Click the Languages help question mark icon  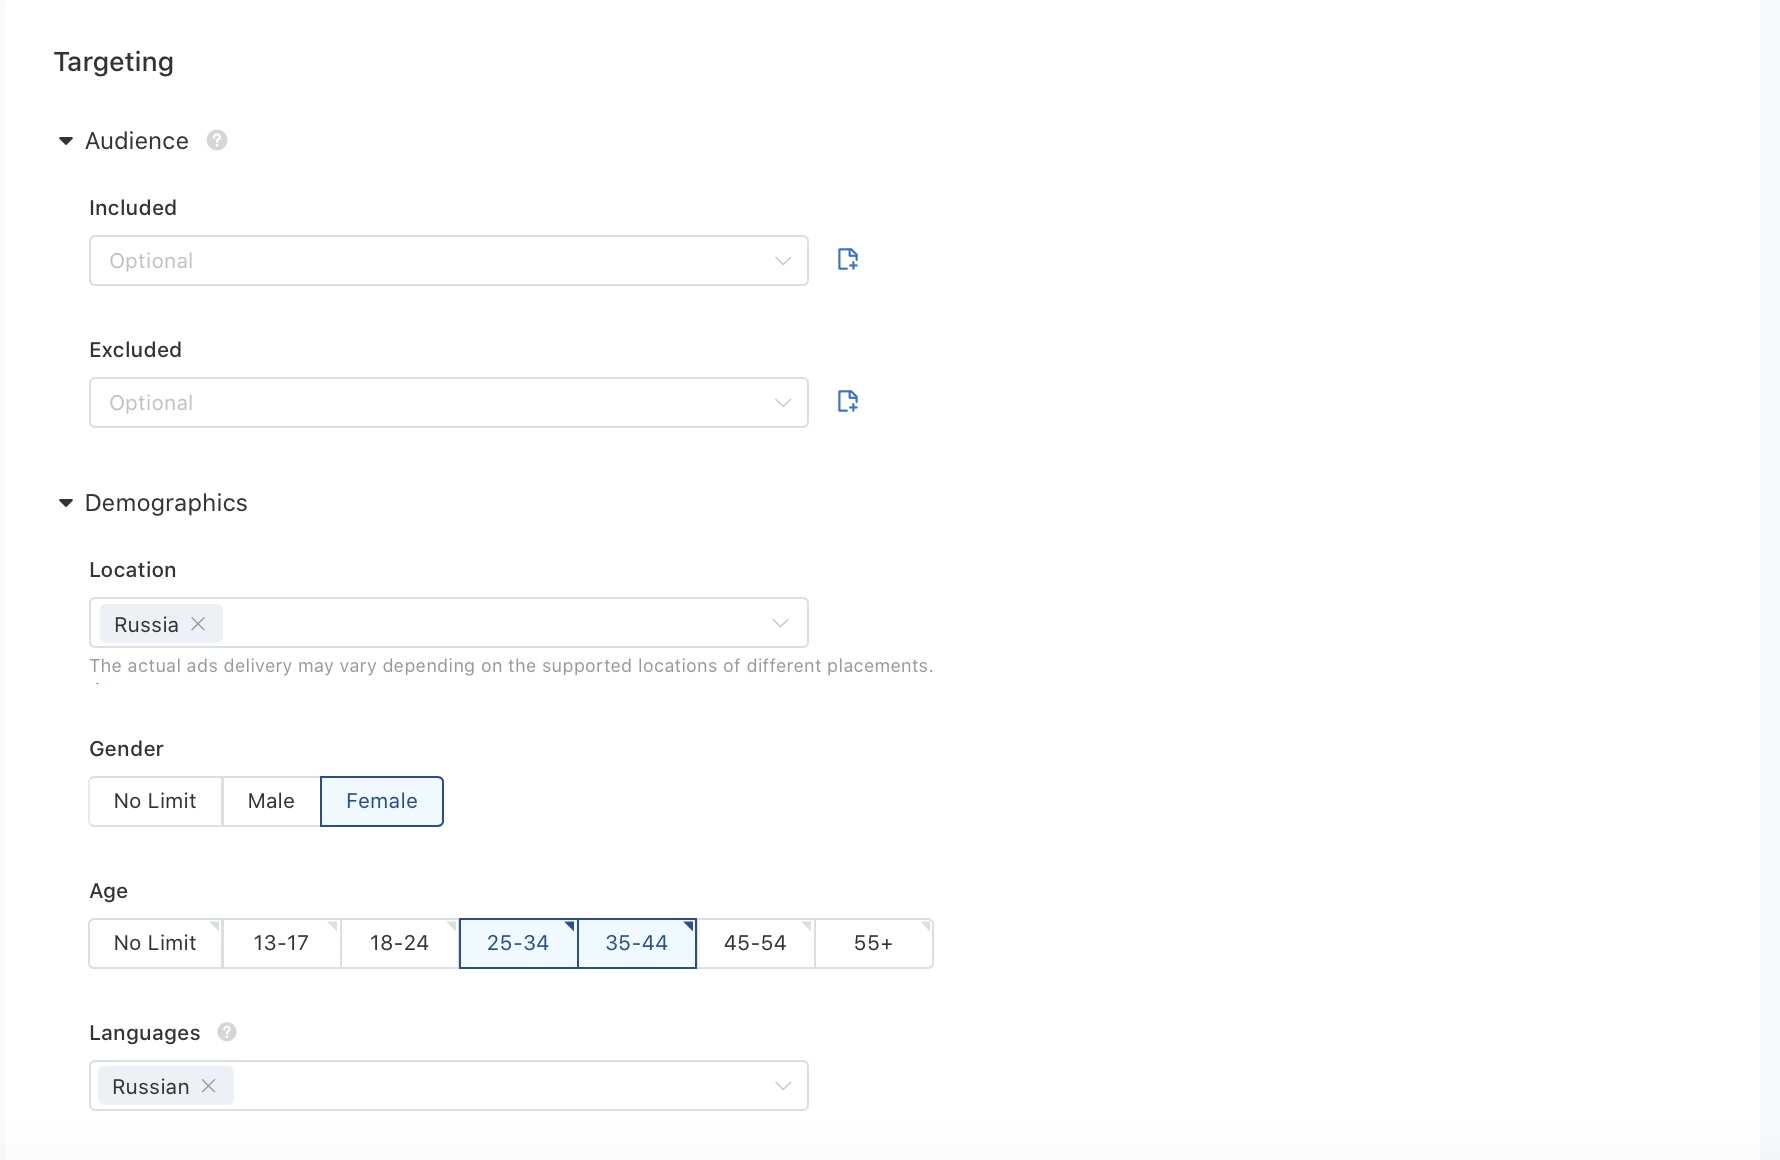tap(227, 1032)
